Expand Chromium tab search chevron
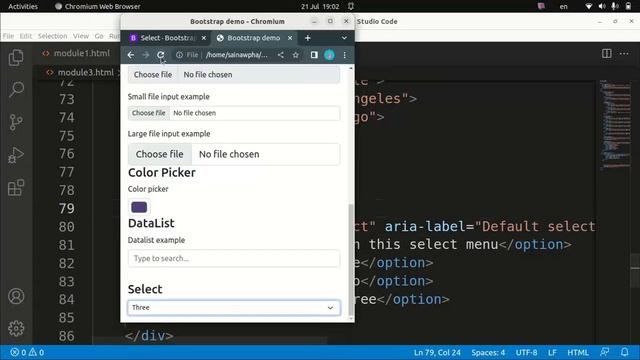This screenshot has height=360, width=640. coord(344,38)
